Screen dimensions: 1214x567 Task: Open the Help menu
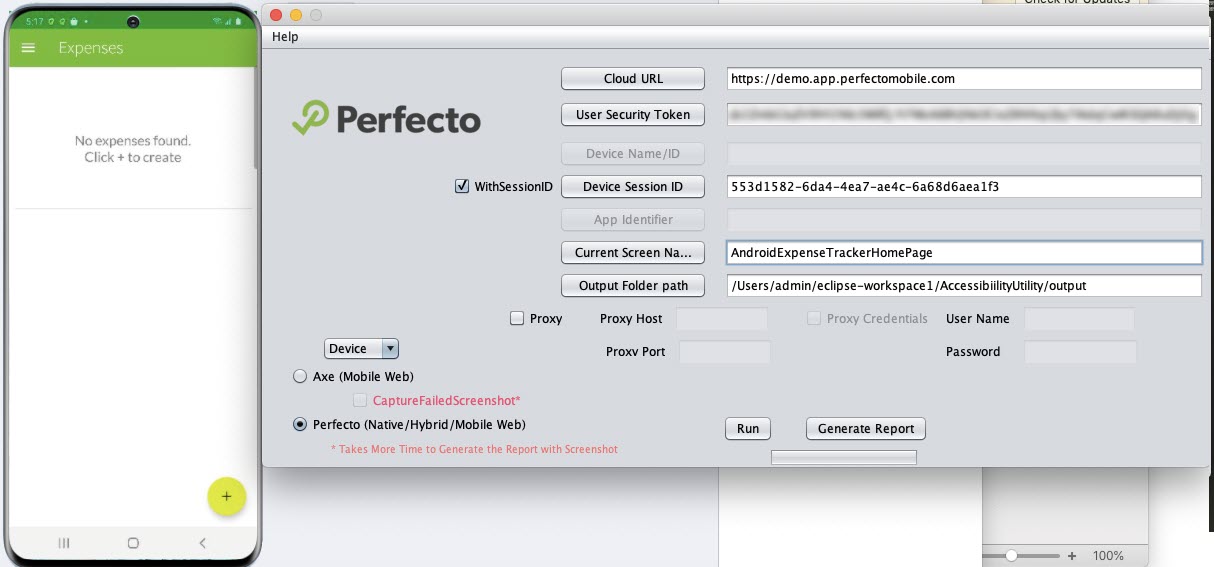(x=285, y=37)
